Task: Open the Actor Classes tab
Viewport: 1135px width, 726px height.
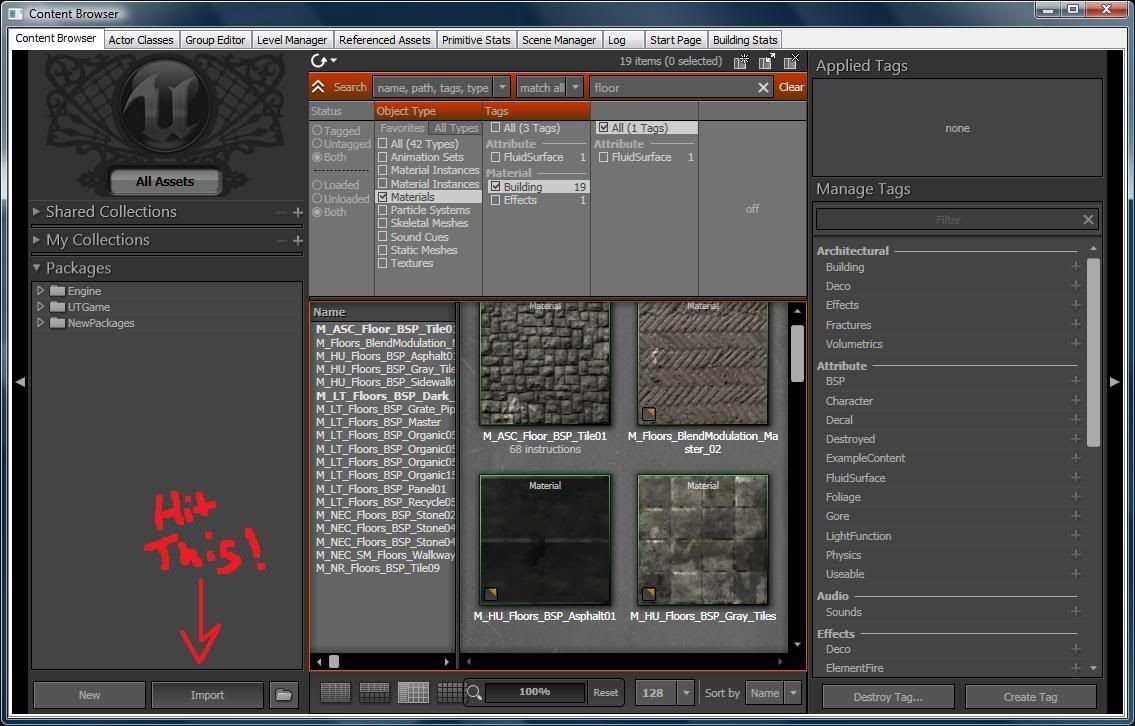Action: pyautogui.click(x=141, y=40)
